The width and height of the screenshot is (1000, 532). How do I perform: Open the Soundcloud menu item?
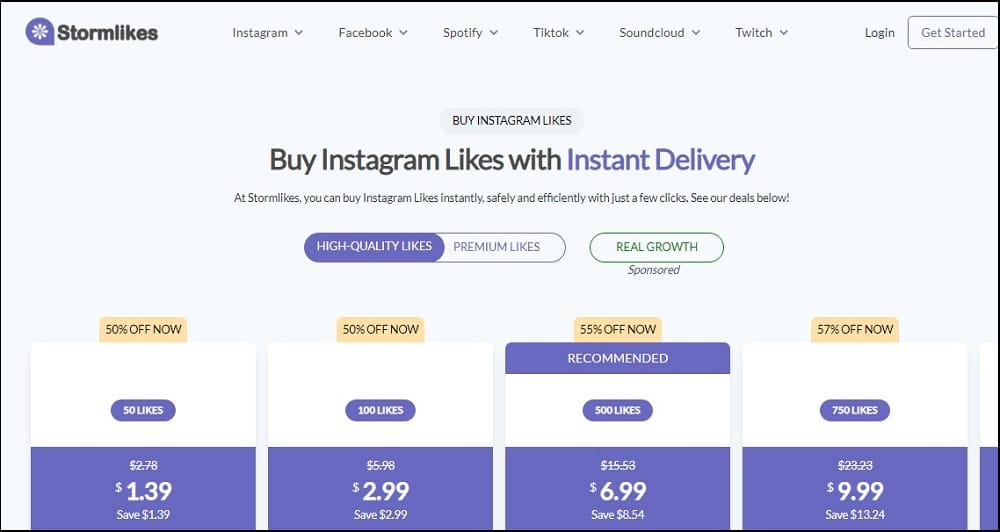coord(659,33)
